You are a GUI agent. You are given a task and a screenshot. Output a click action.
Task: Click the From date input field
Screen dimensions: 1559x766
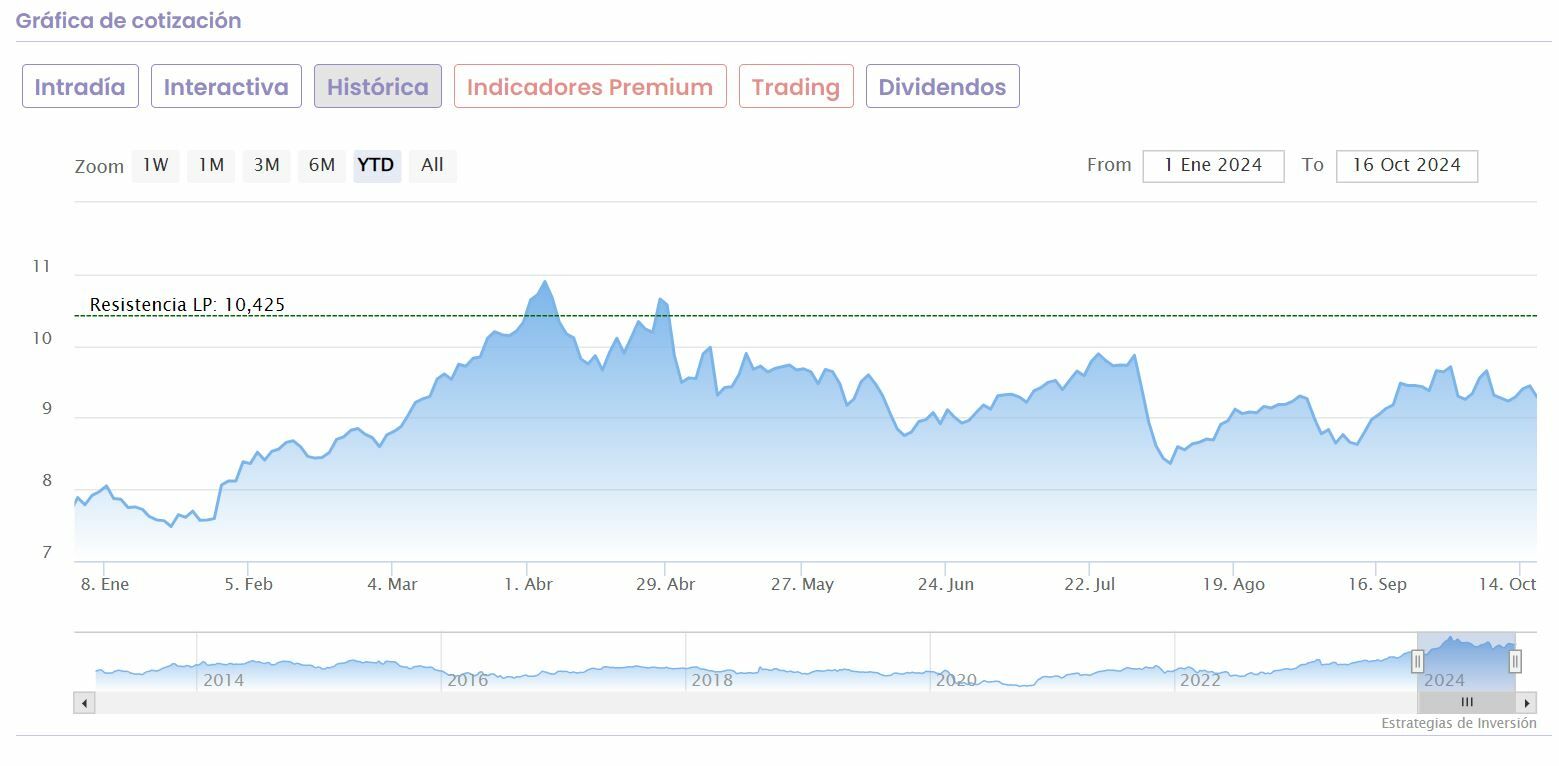(x=1213, y=166)
